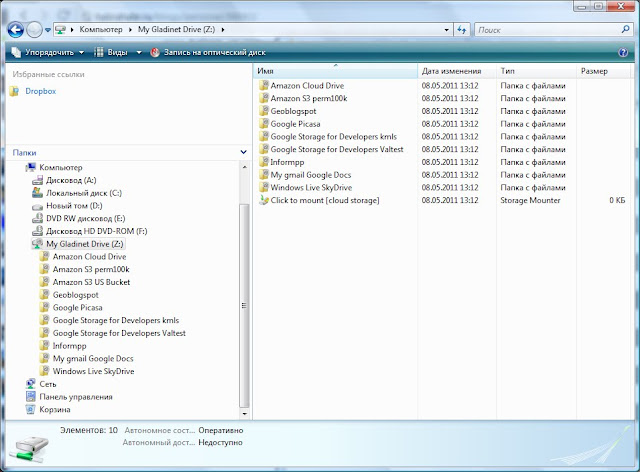Click the Geoblogspot list folder icon
640x472 pixels.
264,111
